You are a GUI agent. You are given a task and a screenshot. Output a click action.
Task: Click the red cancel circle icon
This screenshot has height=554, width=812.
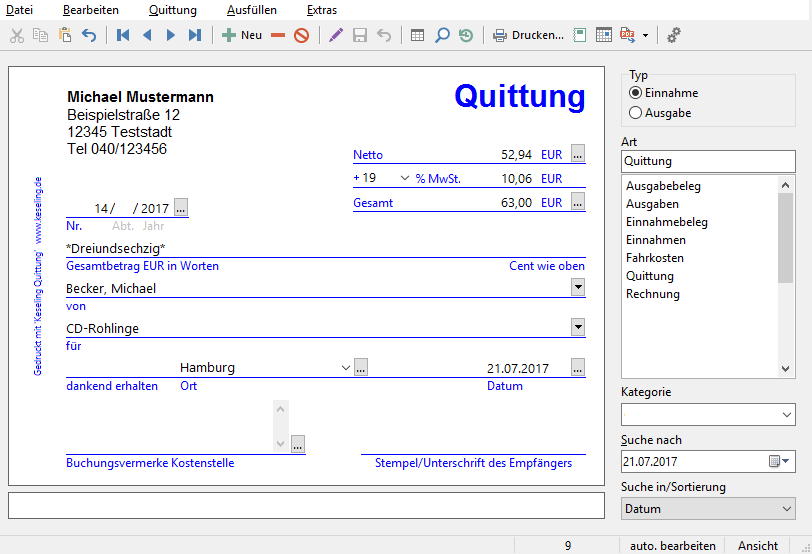tap(301, 35)
